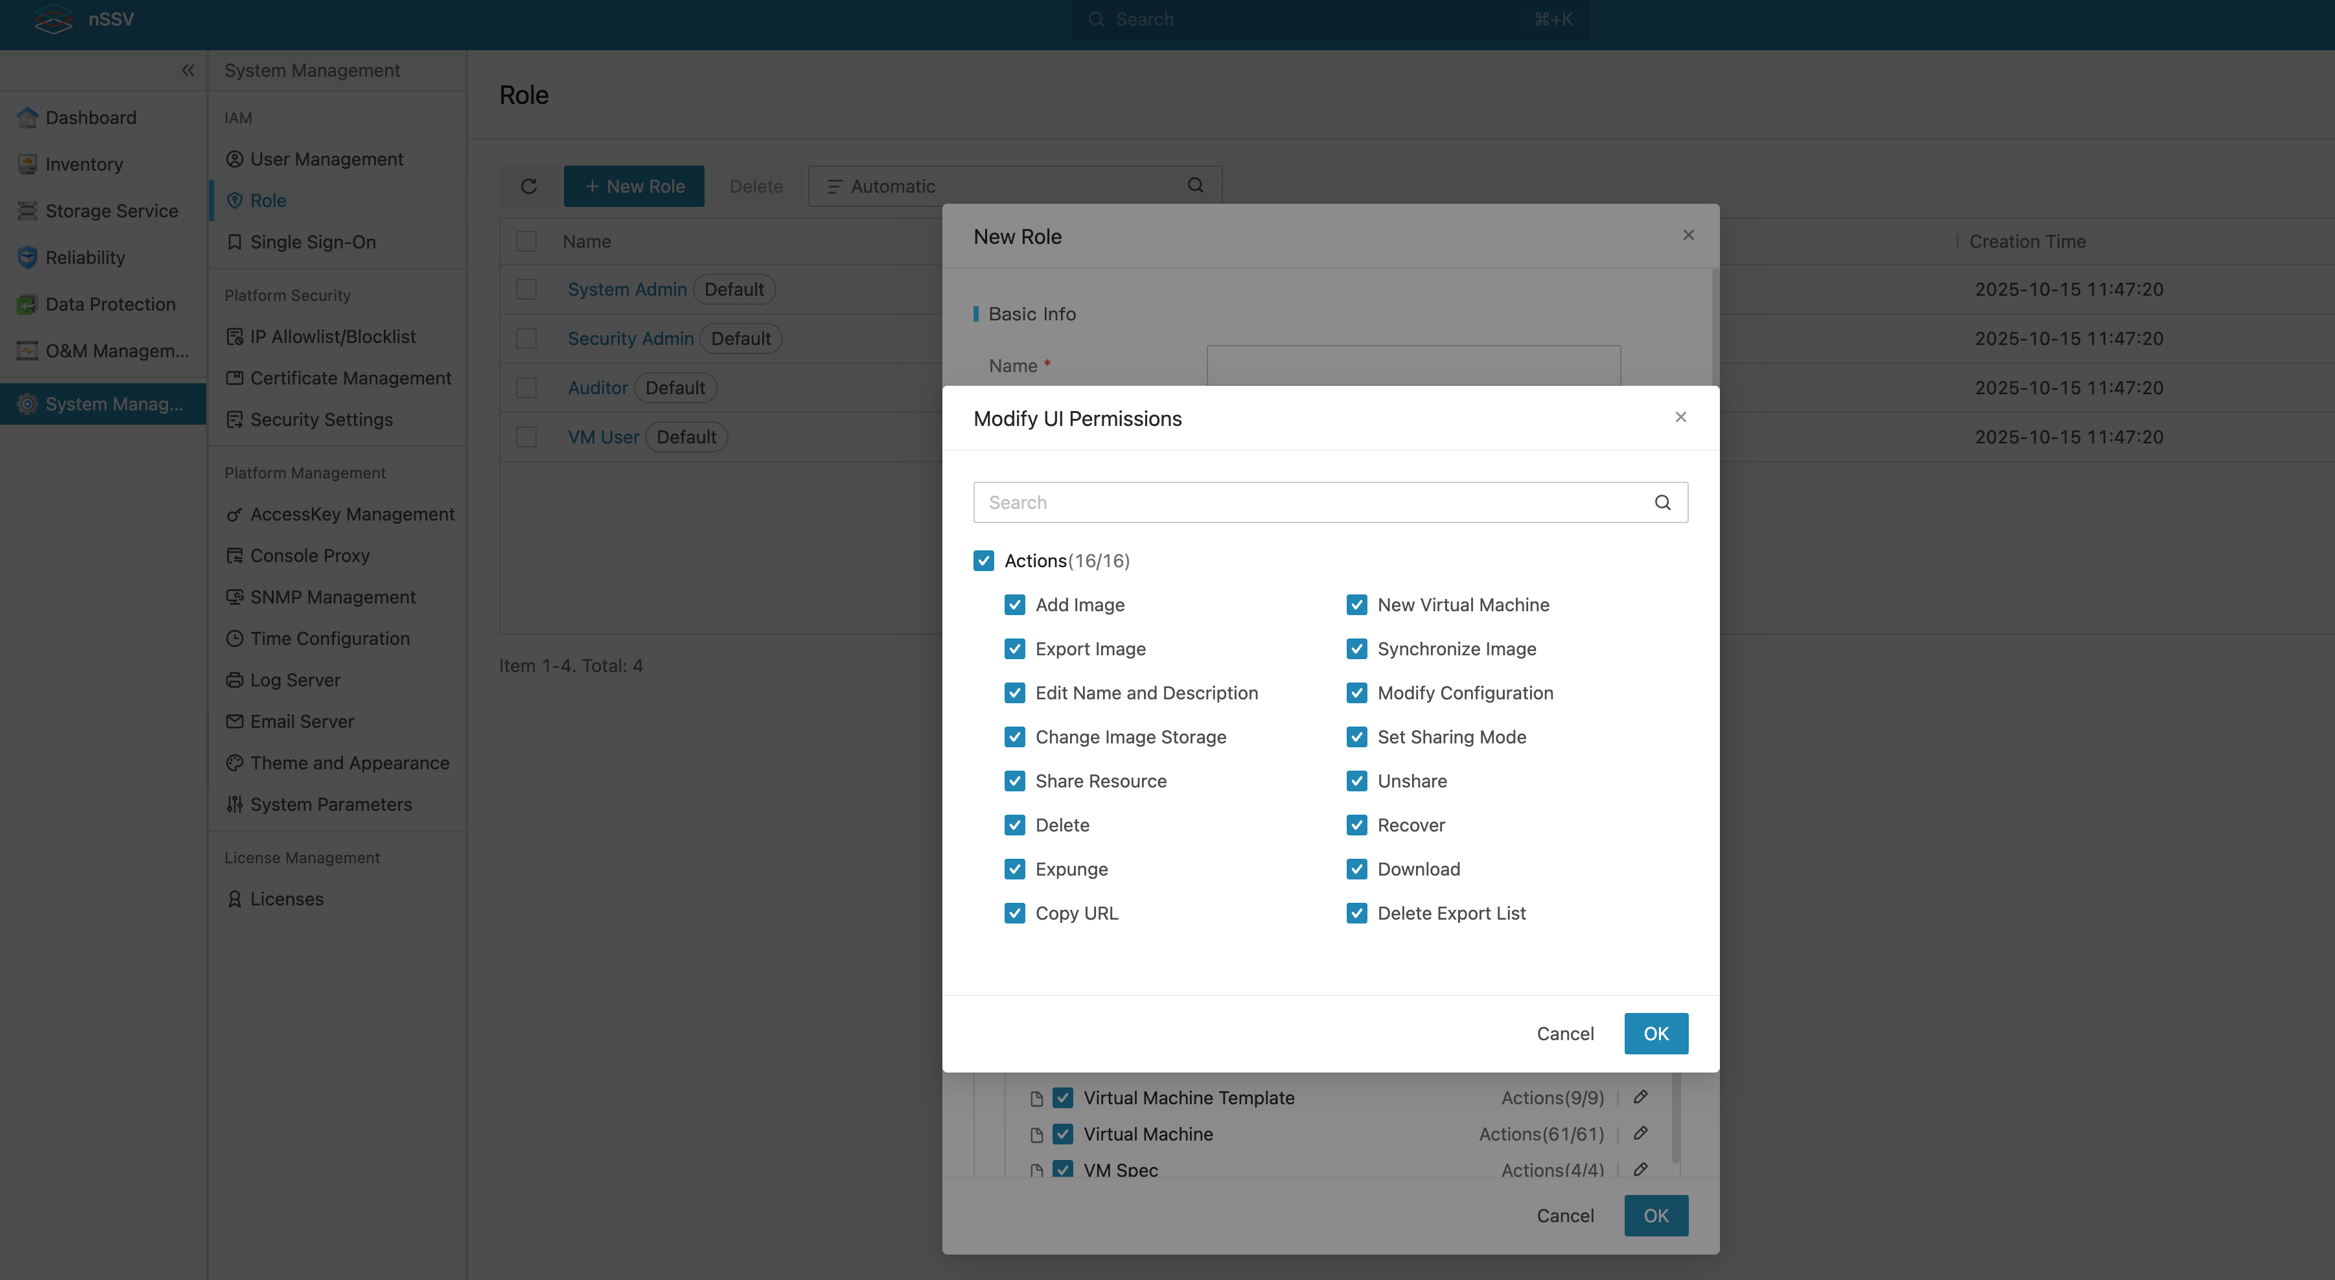This screenshot has width=2335, height=1280.
Task: Go to User Management in IAM menu
Action: 326,159
